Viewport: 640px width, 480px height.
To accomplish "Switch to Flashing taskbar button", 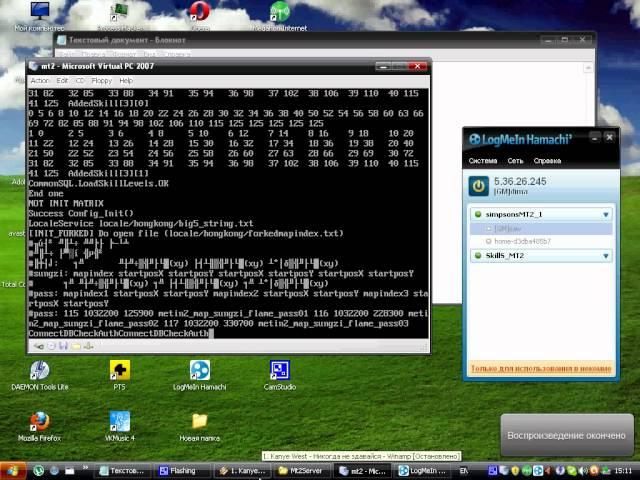I will [182, 471].
